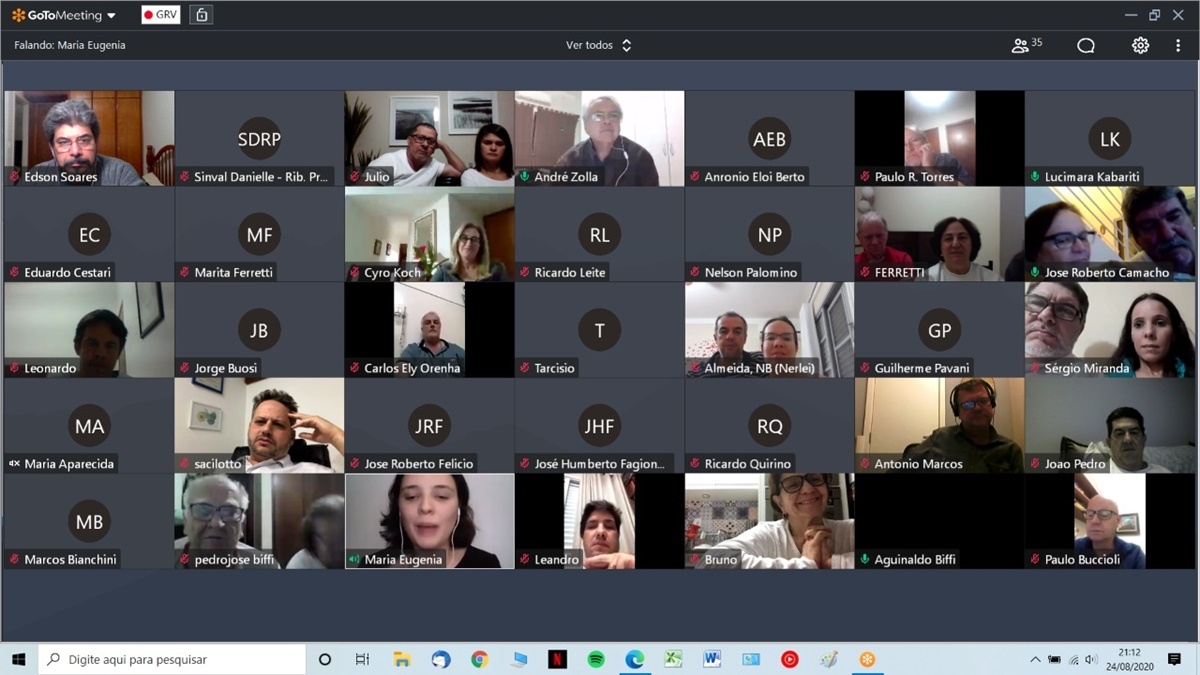
Task: Click André Zolla's green microphone icon
Action: pyautogui.click(x=524, y=177)
